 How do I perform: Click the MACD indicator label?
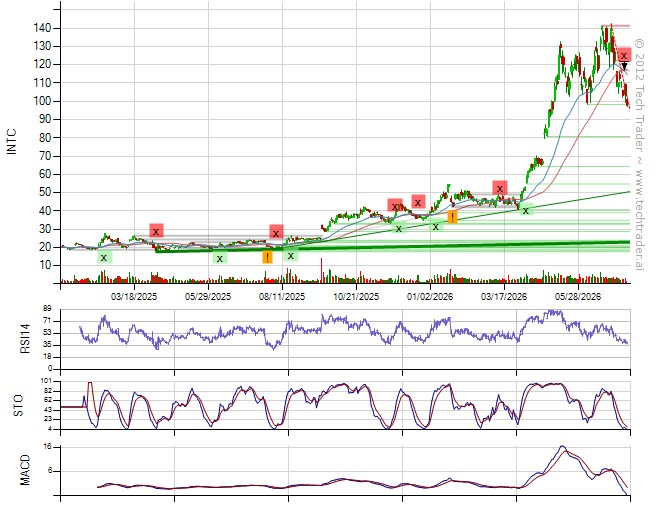[x=26, y=470]
